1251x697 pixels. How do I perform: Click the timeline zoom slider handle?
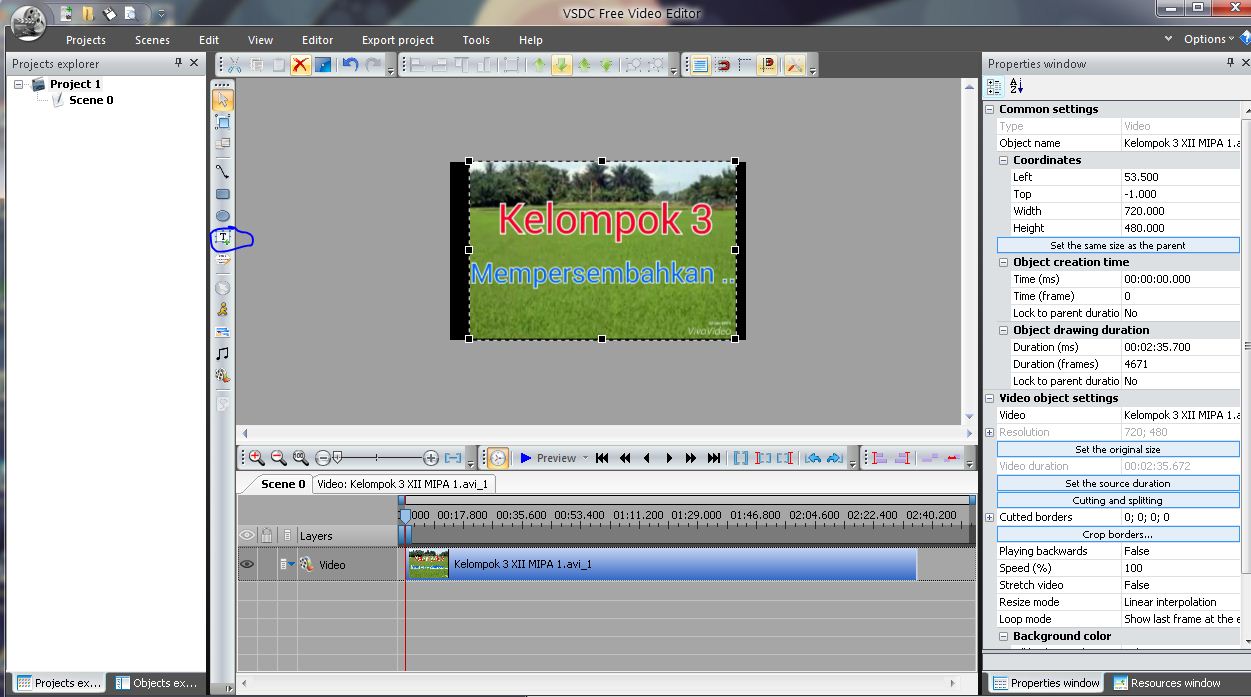(x=338, y=458)
